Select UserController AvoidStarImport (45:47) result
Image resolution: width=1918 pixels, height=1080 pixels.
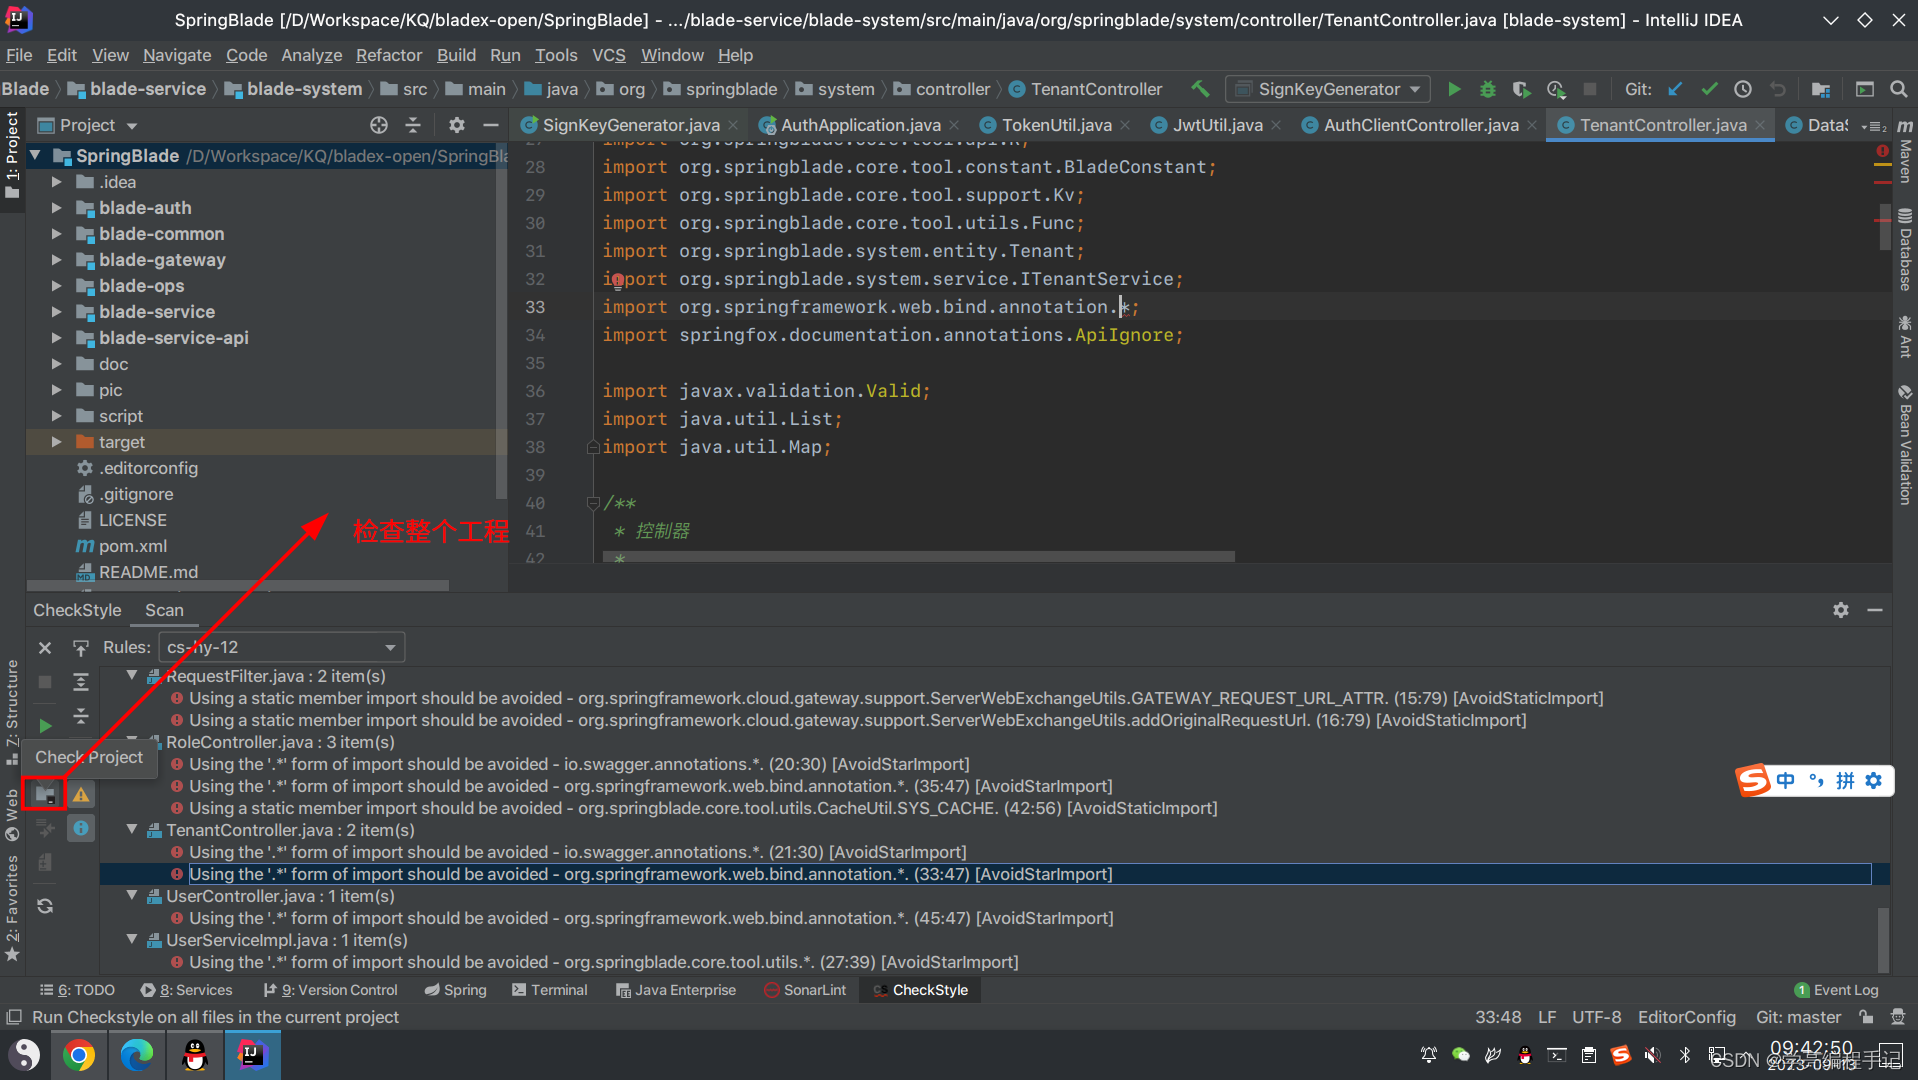(651, 918)
